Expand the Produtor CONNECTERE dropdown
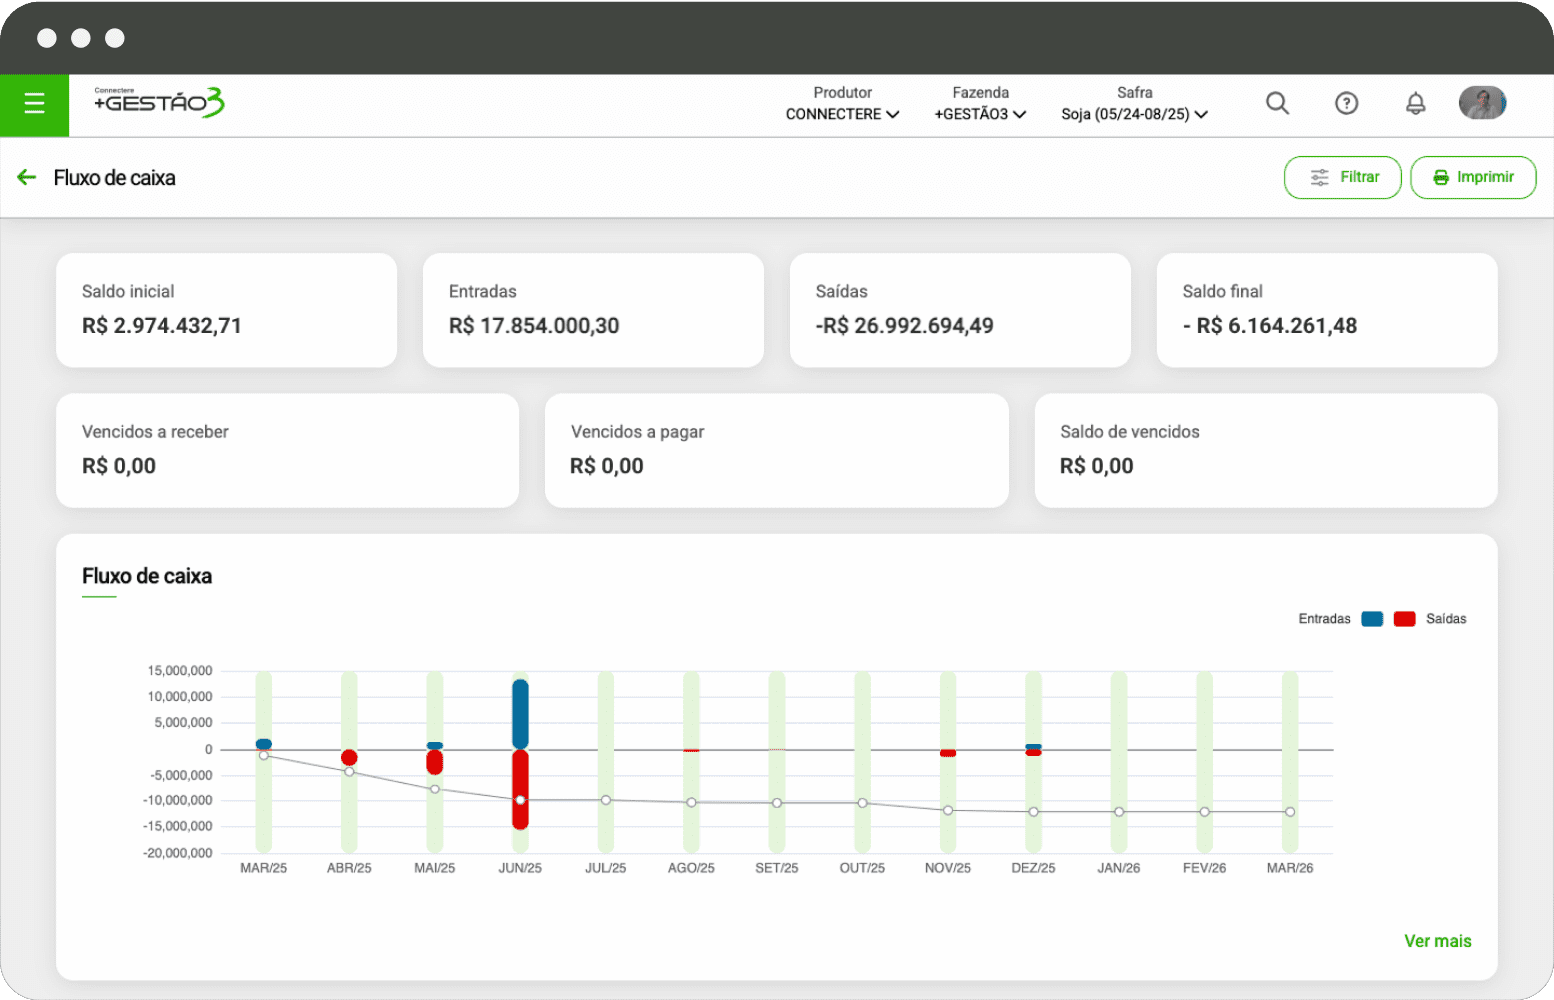This screenshot has height=1000, width=1554. [x=842, y=114]
